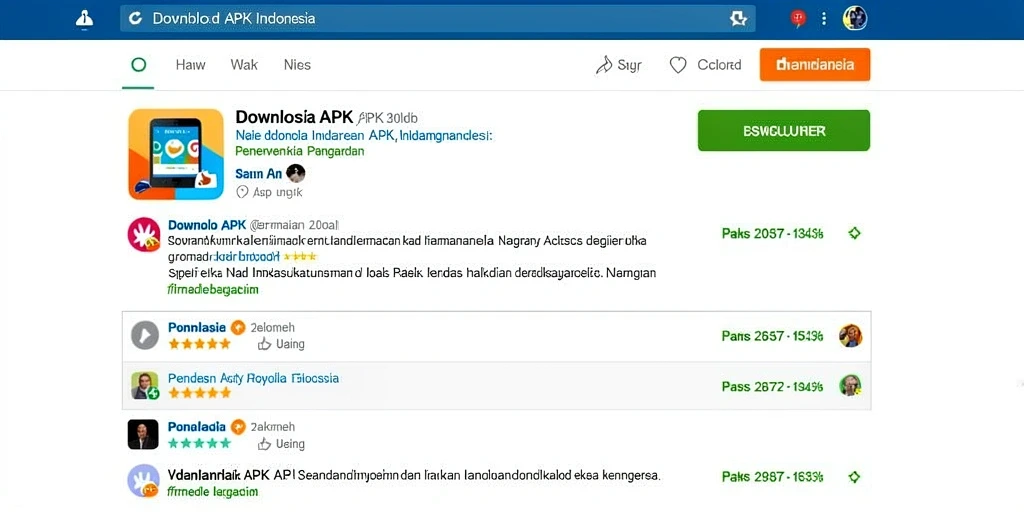This screenshot has height=512, width=1024.
Task: Click the green diamond icon beside Paks 2057
Action: click(854, 233)
